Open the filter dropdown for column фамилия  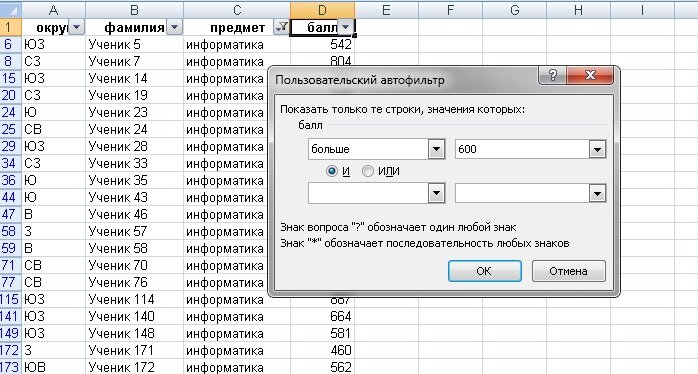(x=174, y=27)
